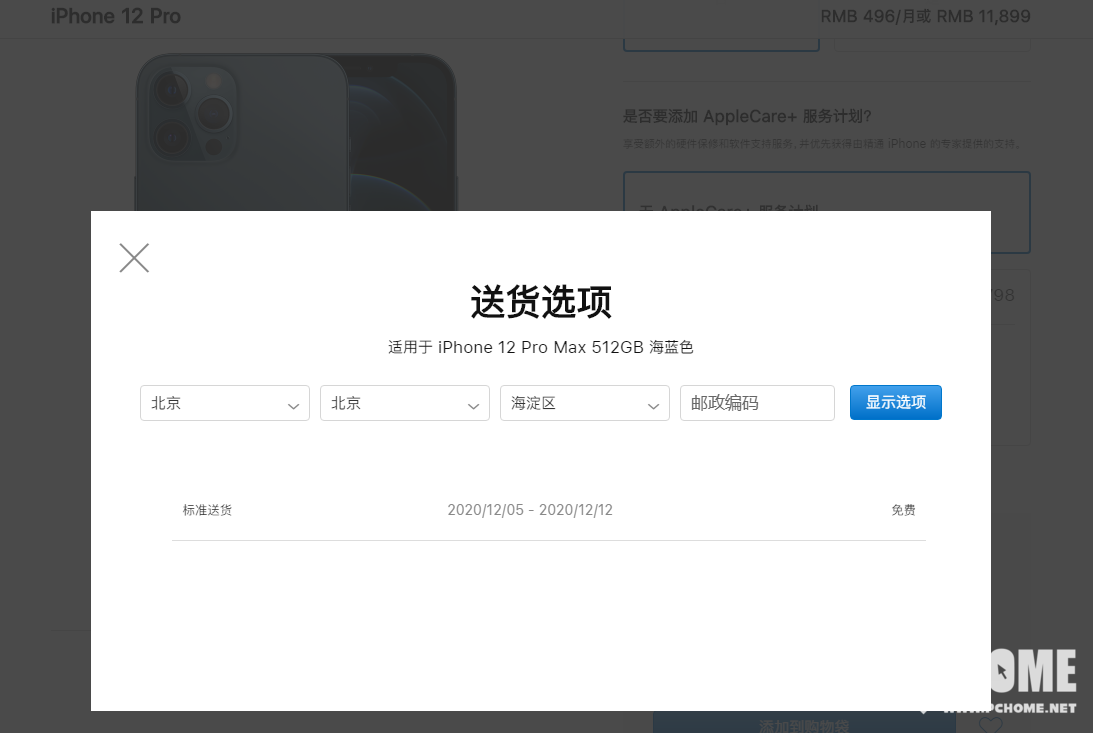Click the AppleCare+ 服务计划 question heading
1093x733 pixels.
(747, 116)
